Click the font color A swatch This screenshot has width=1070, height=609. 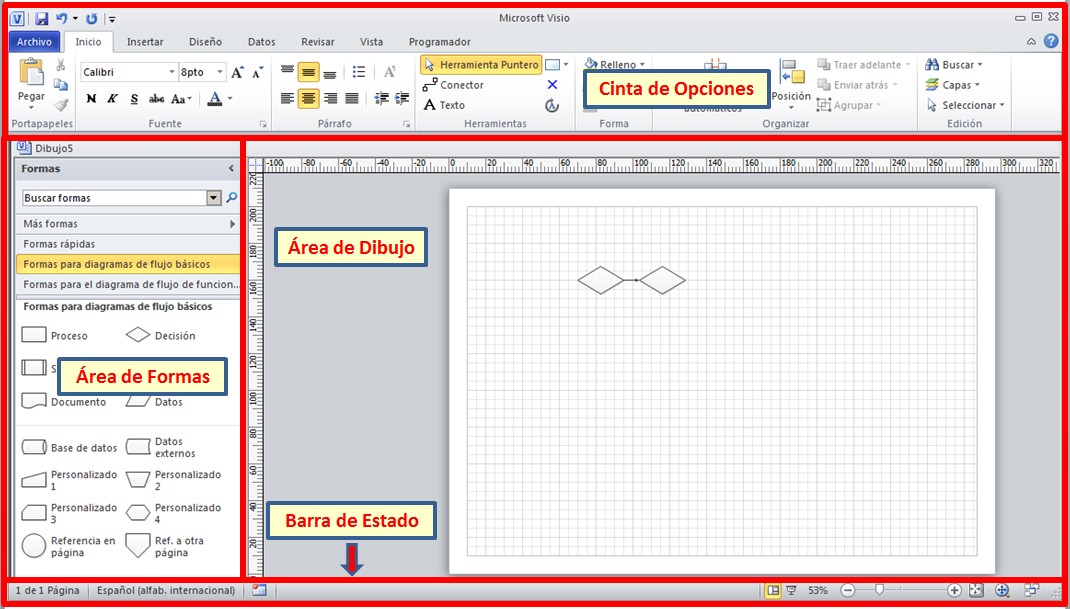[x=215, y=99]
